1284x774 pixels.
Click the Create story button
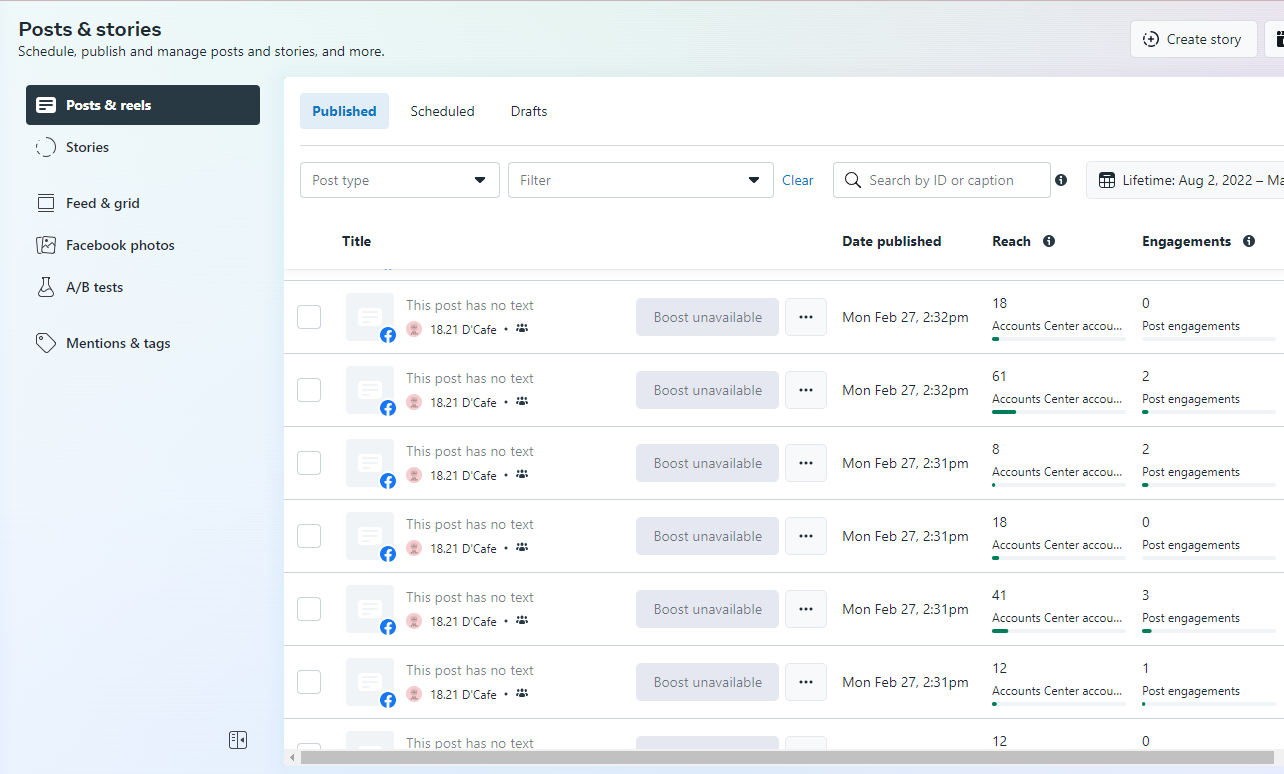[1193, 39]
